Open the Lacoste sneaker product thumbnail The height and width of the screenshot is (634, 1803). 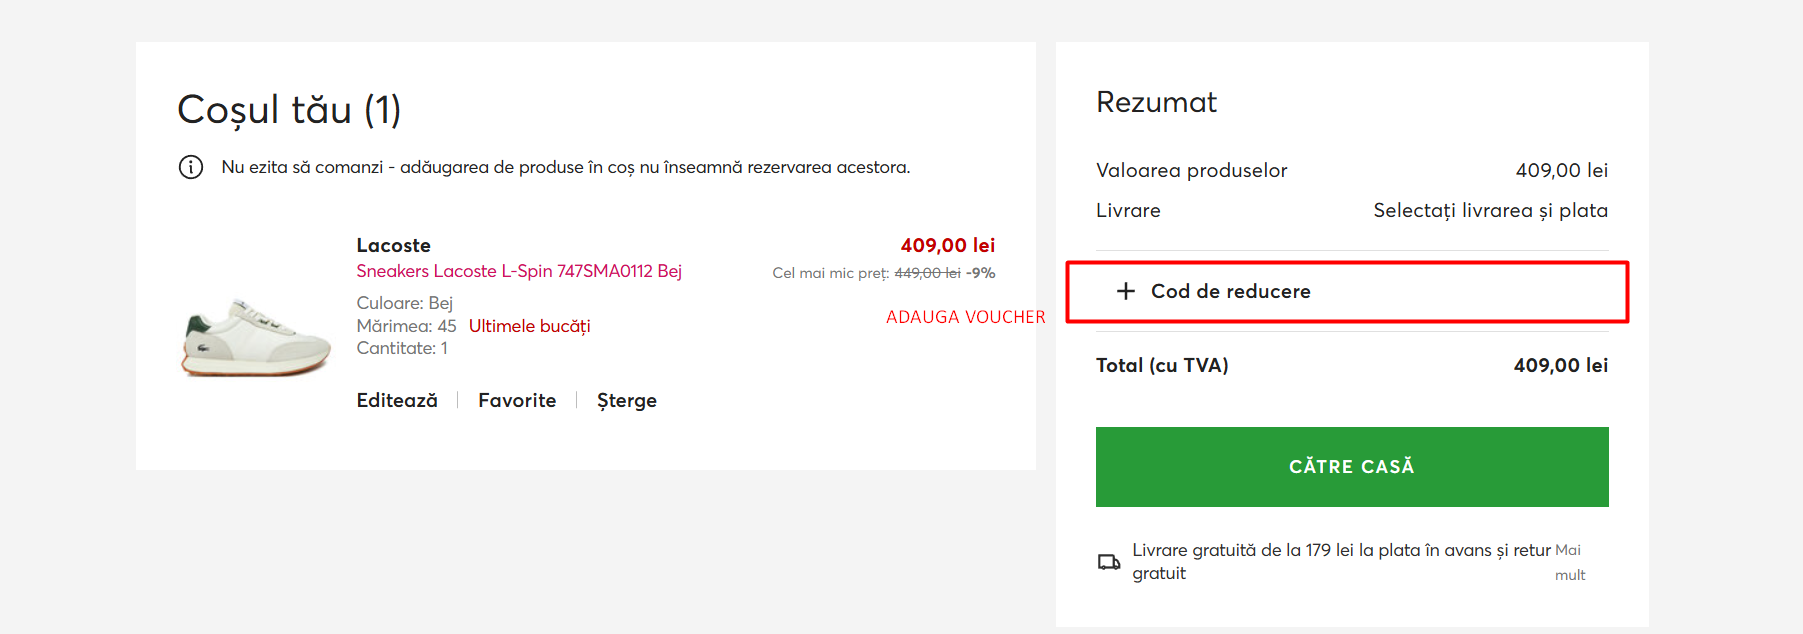point(256,337)
